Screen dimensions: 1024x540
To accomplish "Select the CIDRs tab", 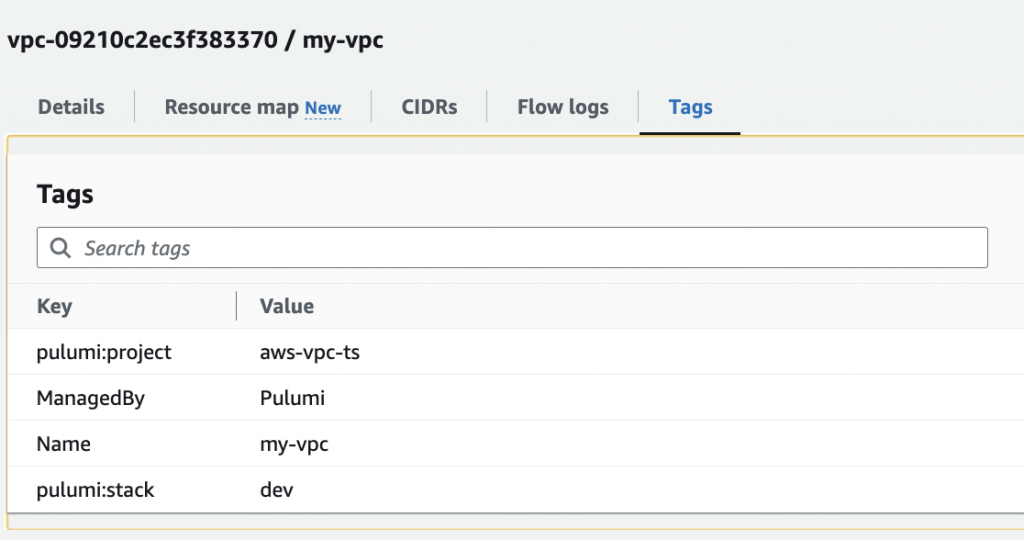I will (429, 107).
